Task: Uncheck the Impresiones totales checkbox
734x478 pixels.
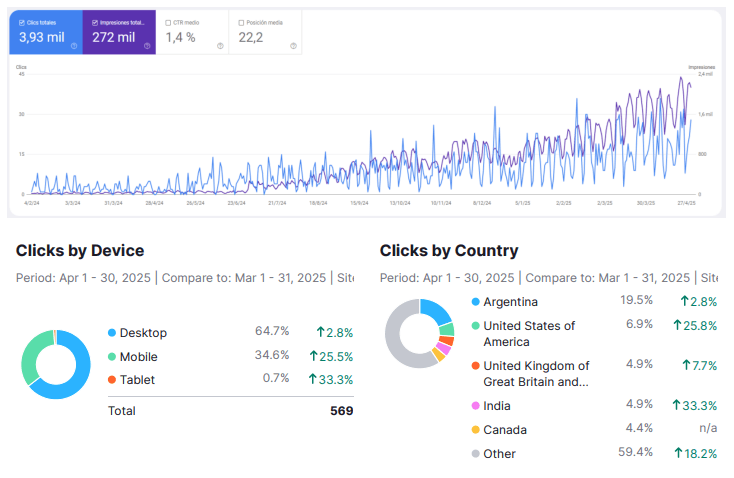Action: [x=93, y=21]
